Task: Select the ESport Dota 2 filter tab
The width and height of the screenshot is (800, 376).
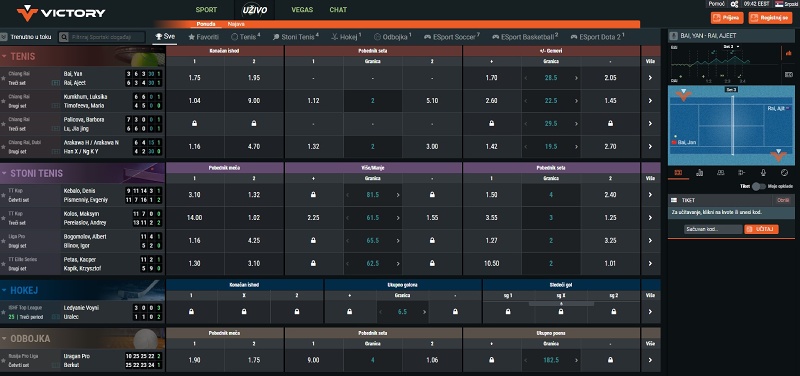Action: coord(597,37)
